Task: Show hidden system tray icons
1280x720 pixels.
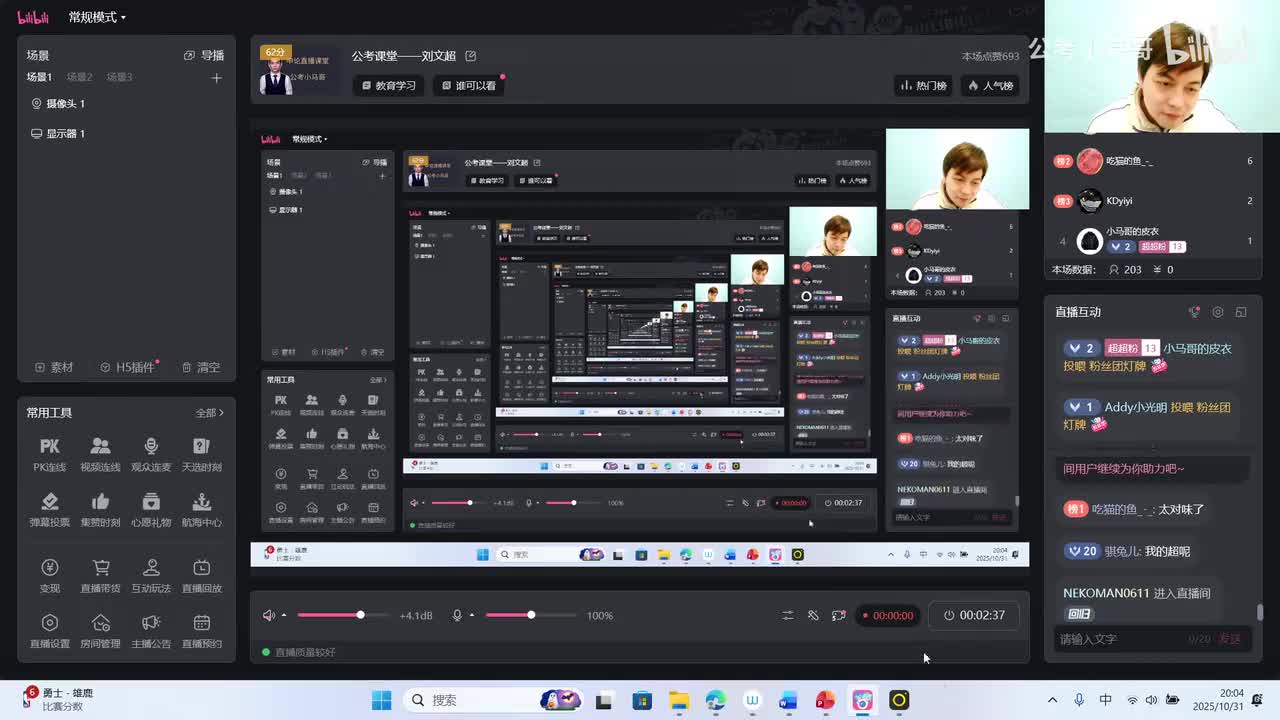Action: [x=1052, y=700]
